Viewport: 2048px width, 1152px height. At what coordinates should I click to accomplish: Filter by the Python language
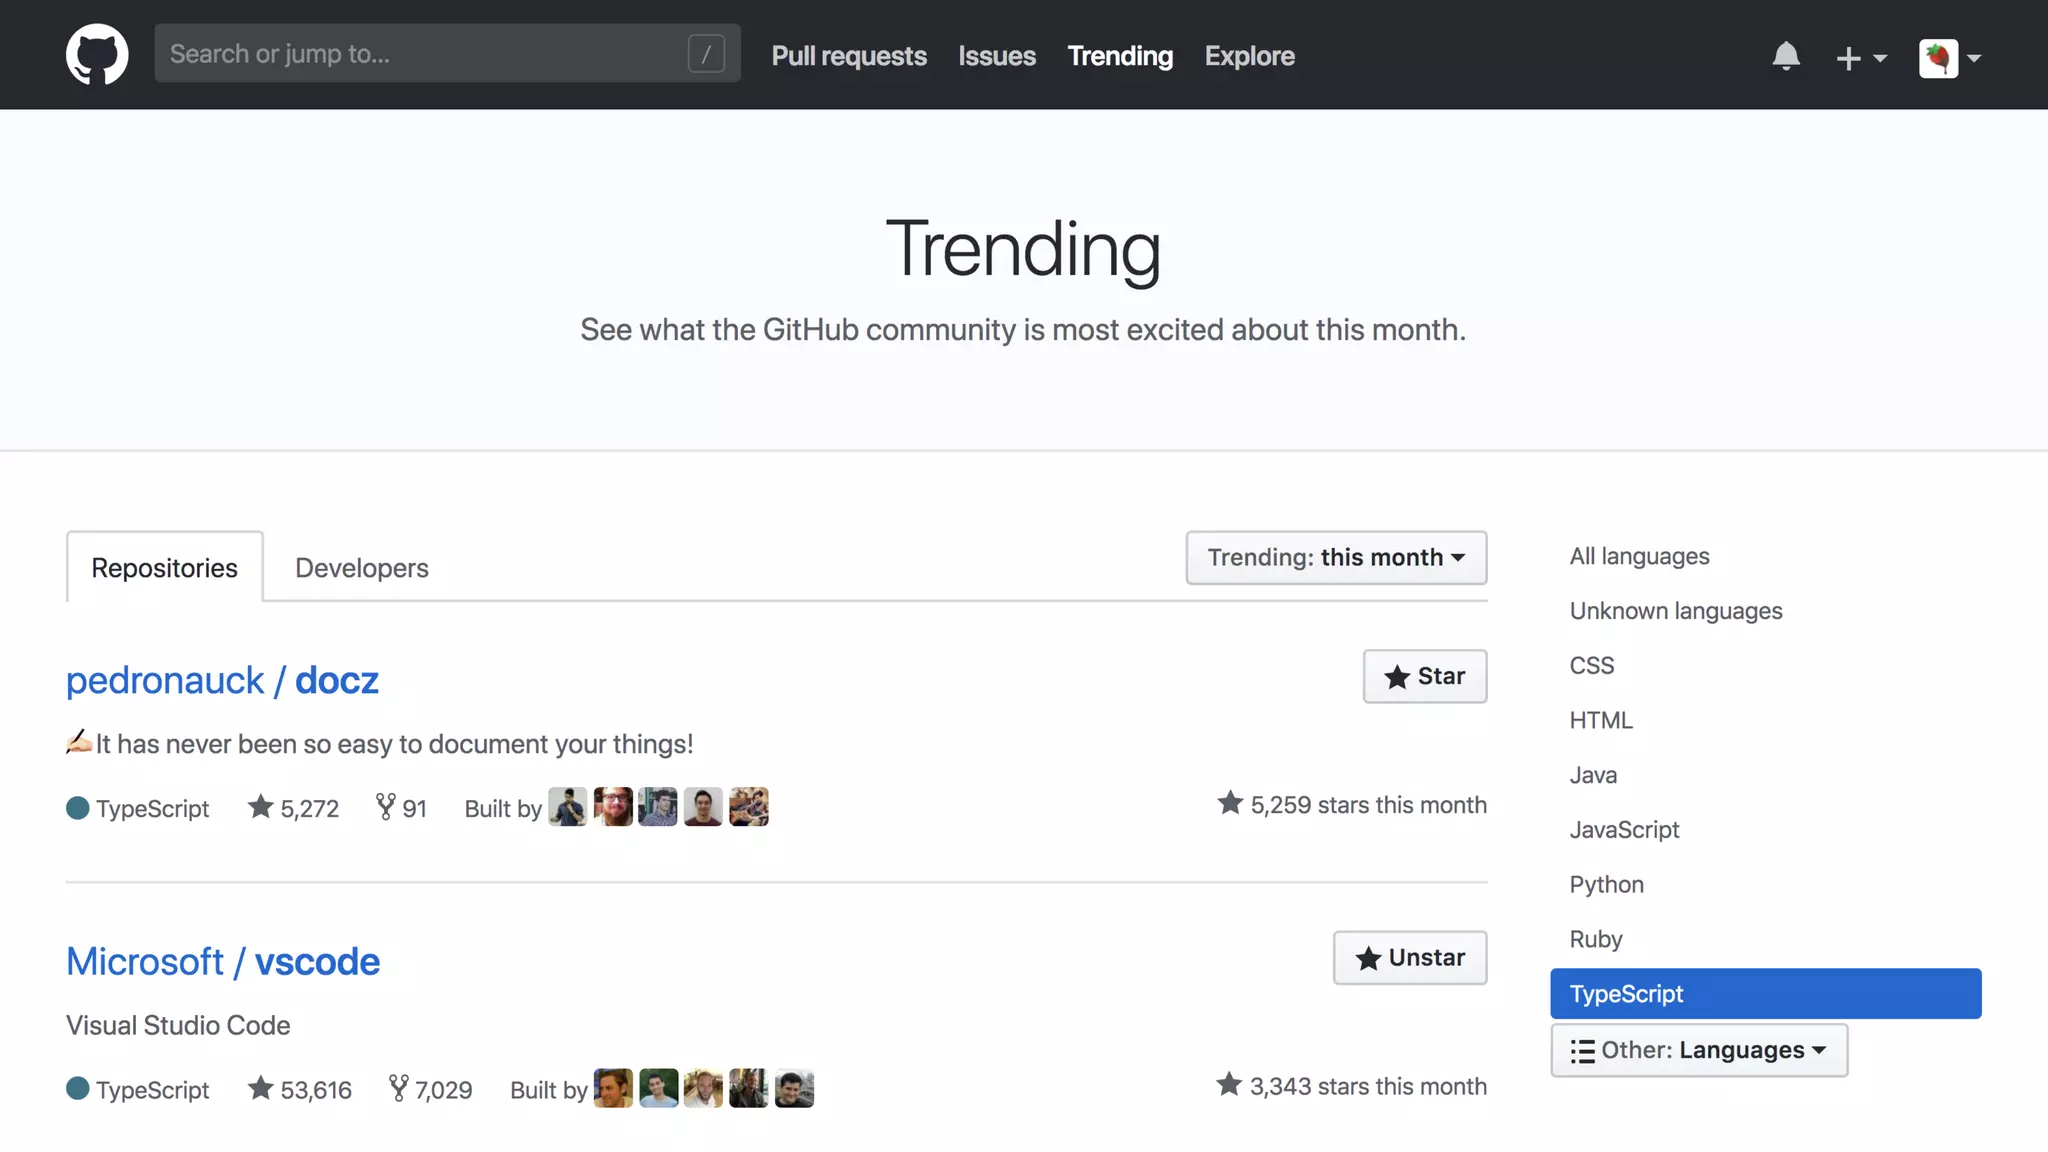[1606, 884]
